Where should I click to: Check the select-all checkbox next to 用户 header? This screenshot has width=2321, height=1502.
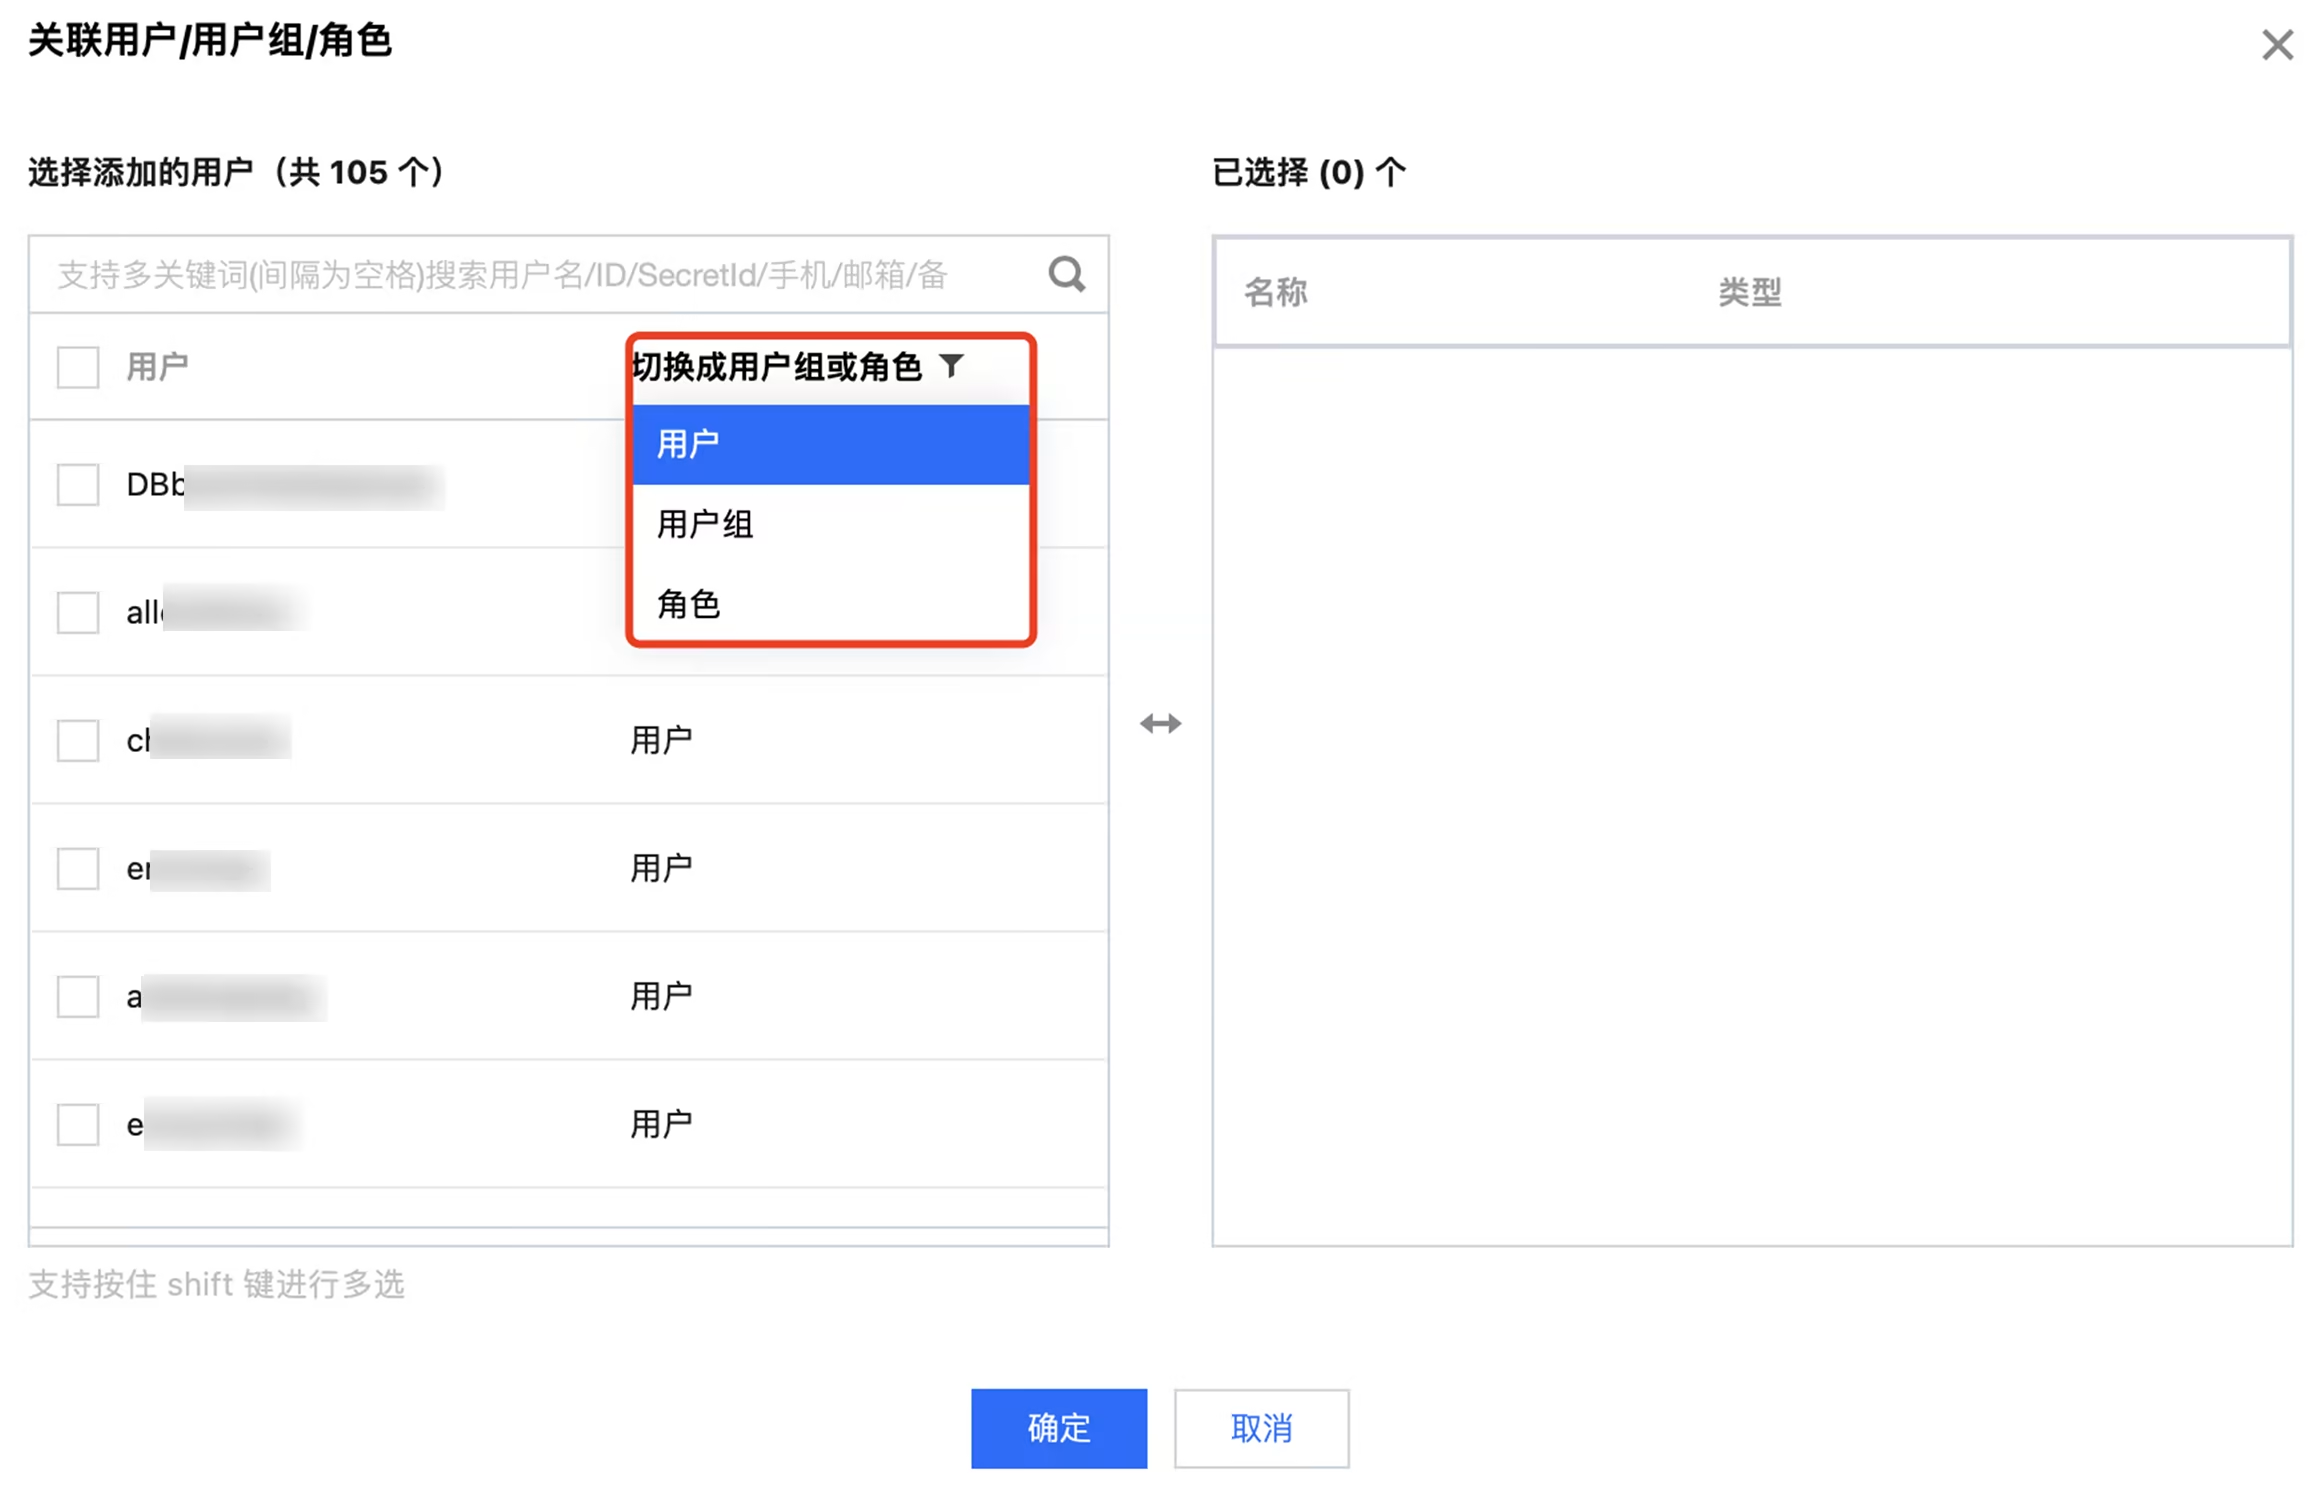pos(78,367)
